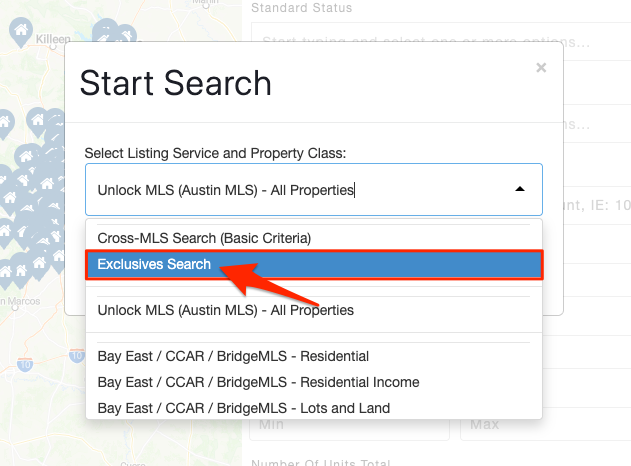
Task: Open the Standard Status input field
Action: click(441, 41)
